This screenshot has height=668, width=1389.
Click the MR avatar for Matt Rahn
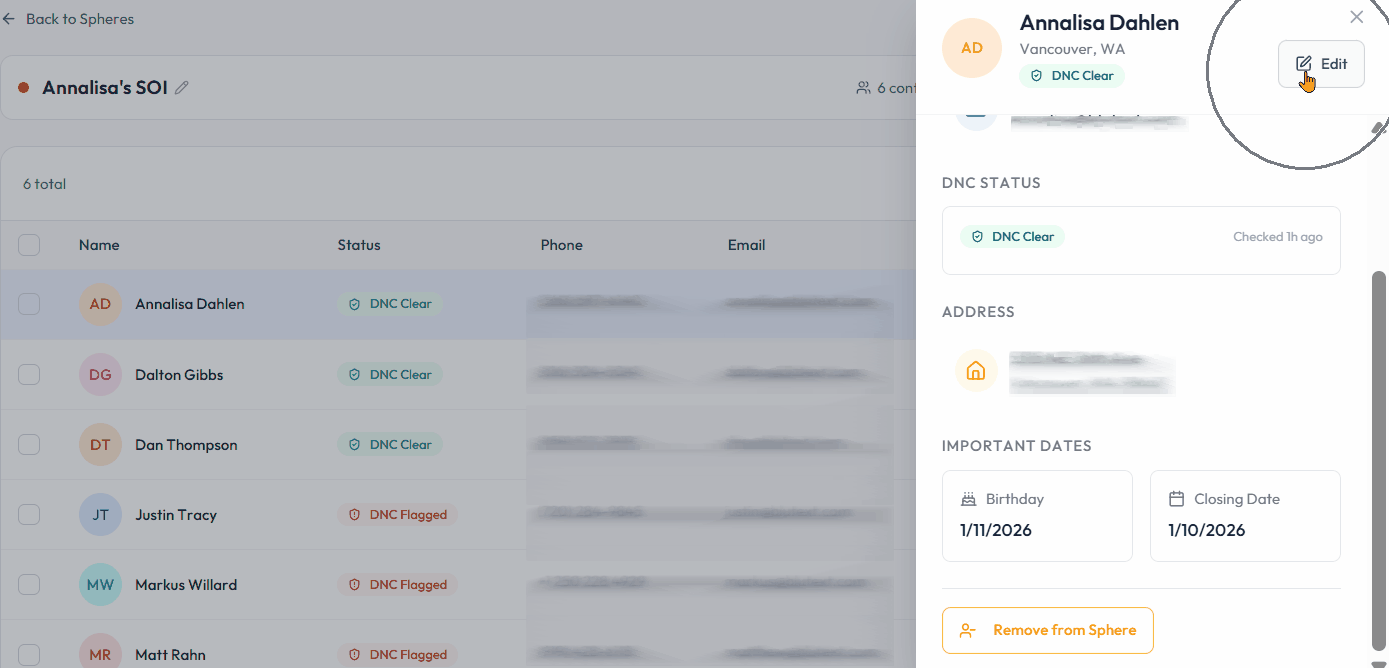[x=100, y=654]
